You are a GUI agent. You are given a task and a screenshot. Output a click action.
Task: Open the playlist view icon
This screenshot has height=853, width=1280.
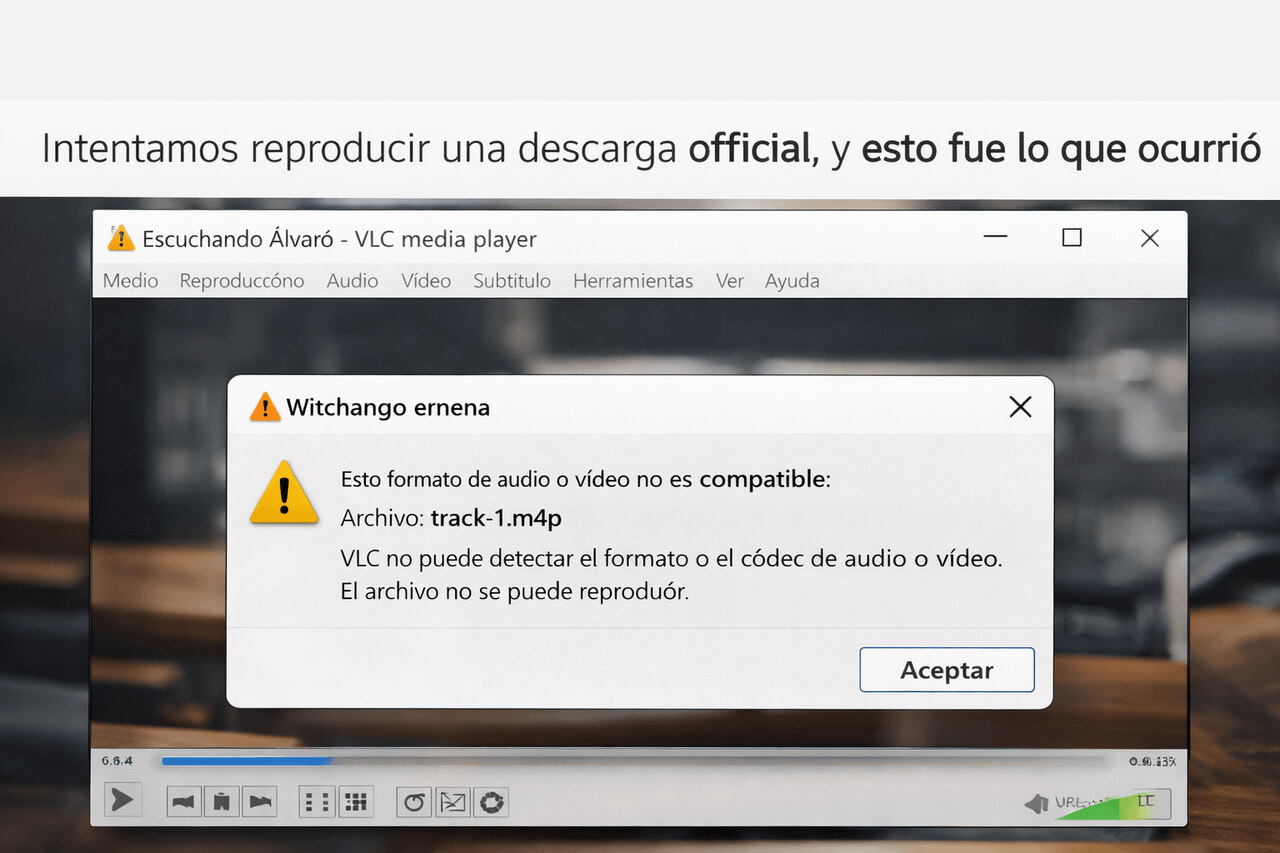tap(316, 801)
